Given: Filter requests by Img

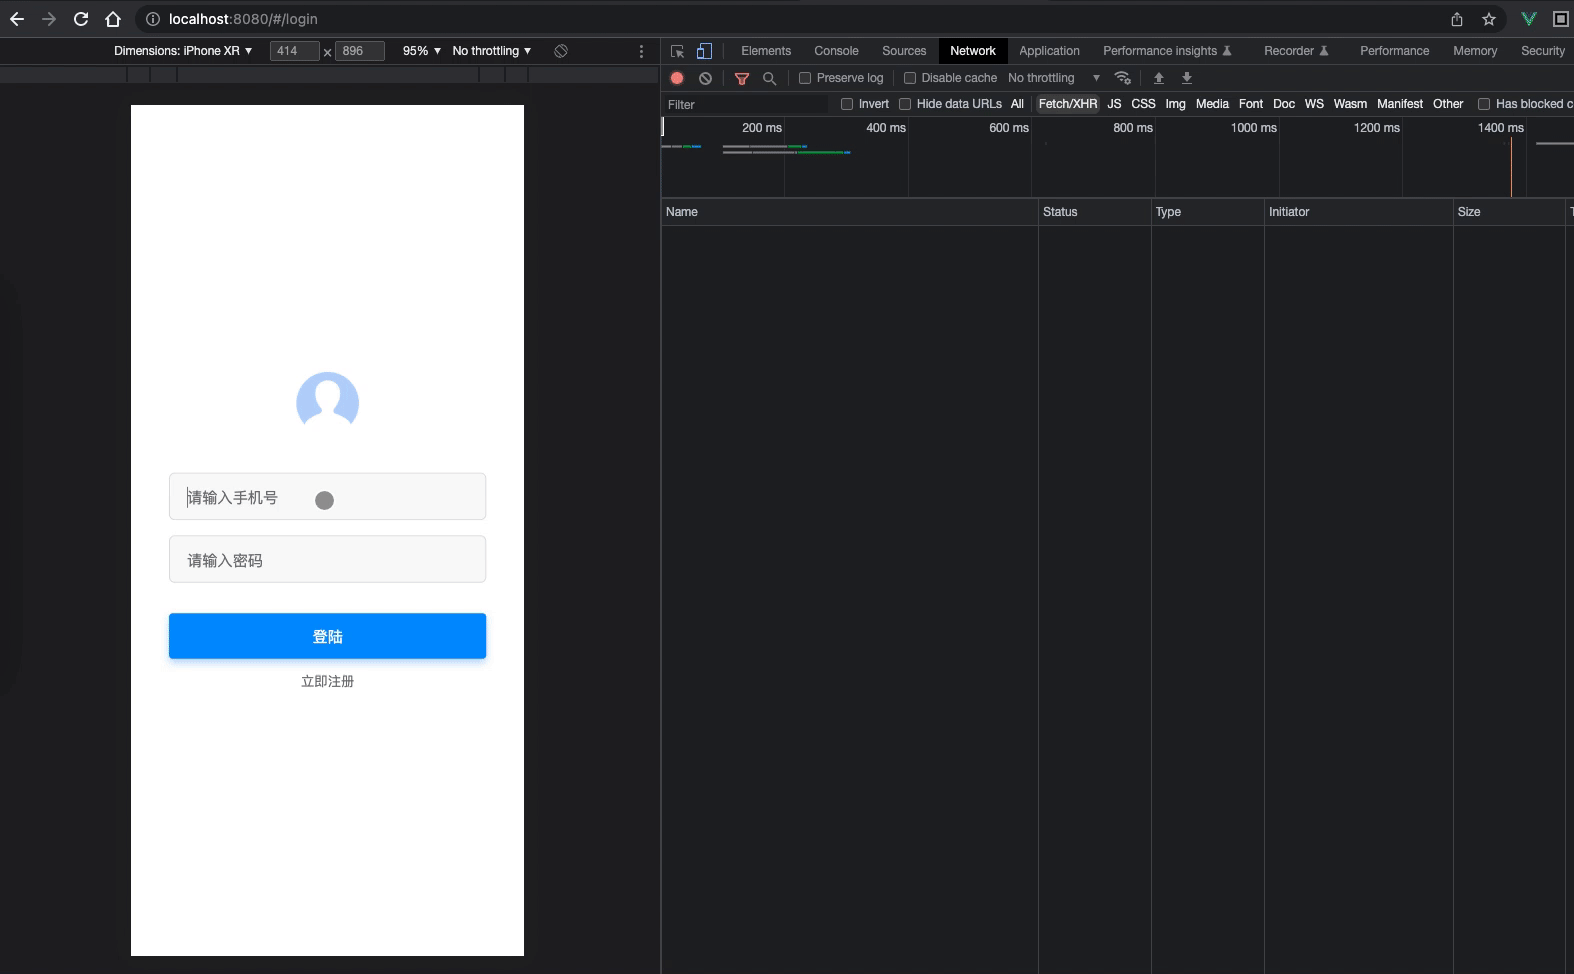Looking at the screenshot, I should (1175, 104).
